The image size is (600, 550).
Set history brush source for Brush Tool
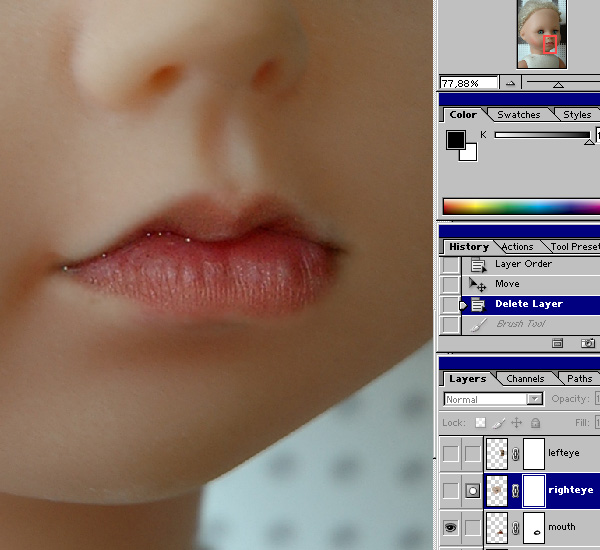pyautogui.click(x=450, y=325)
